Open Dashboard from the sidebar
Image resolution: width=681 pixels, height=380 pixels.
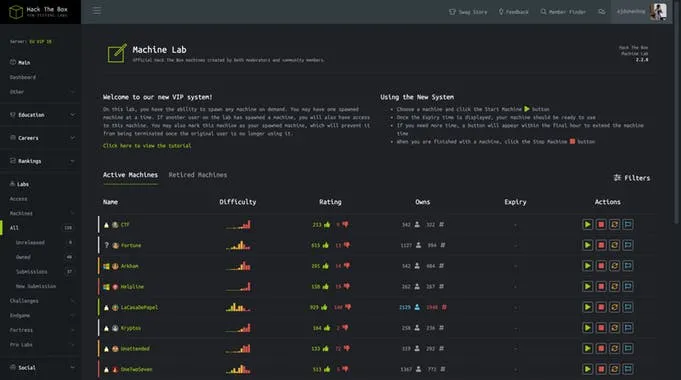click(x=23, y=77)
